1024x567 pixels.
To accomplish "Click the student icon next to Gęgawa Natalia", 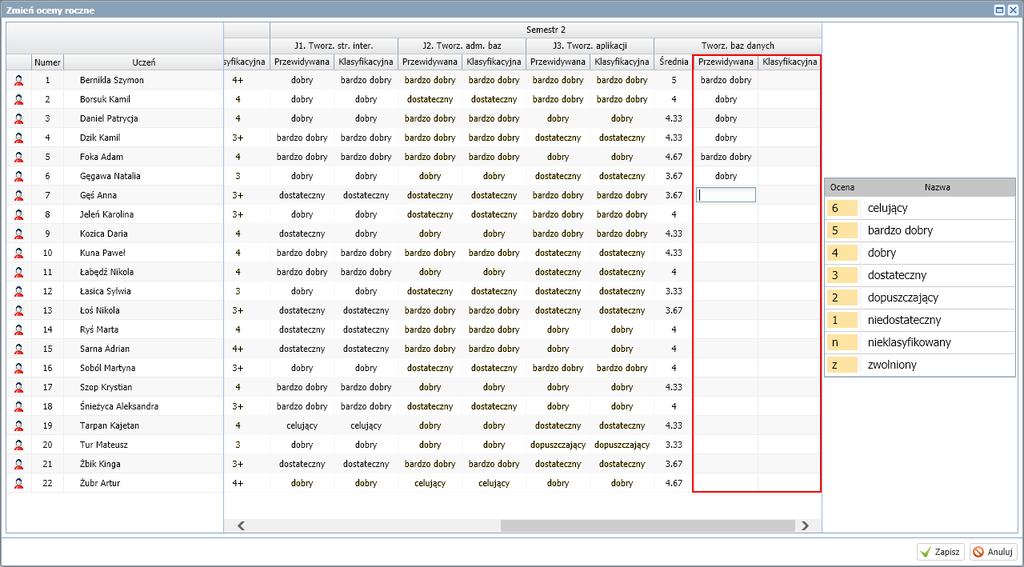I will 18,176.
